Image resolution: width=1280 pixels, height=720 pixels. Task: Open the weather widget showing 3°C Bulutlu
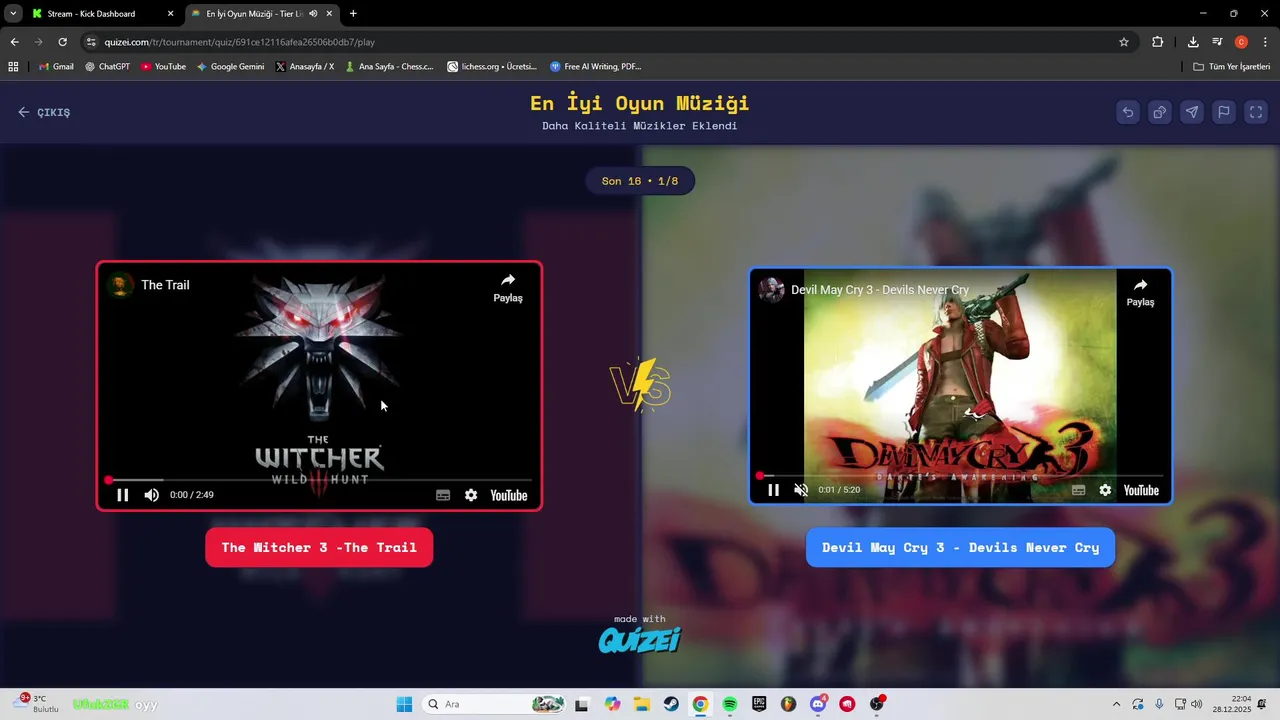tap(38, 704)
